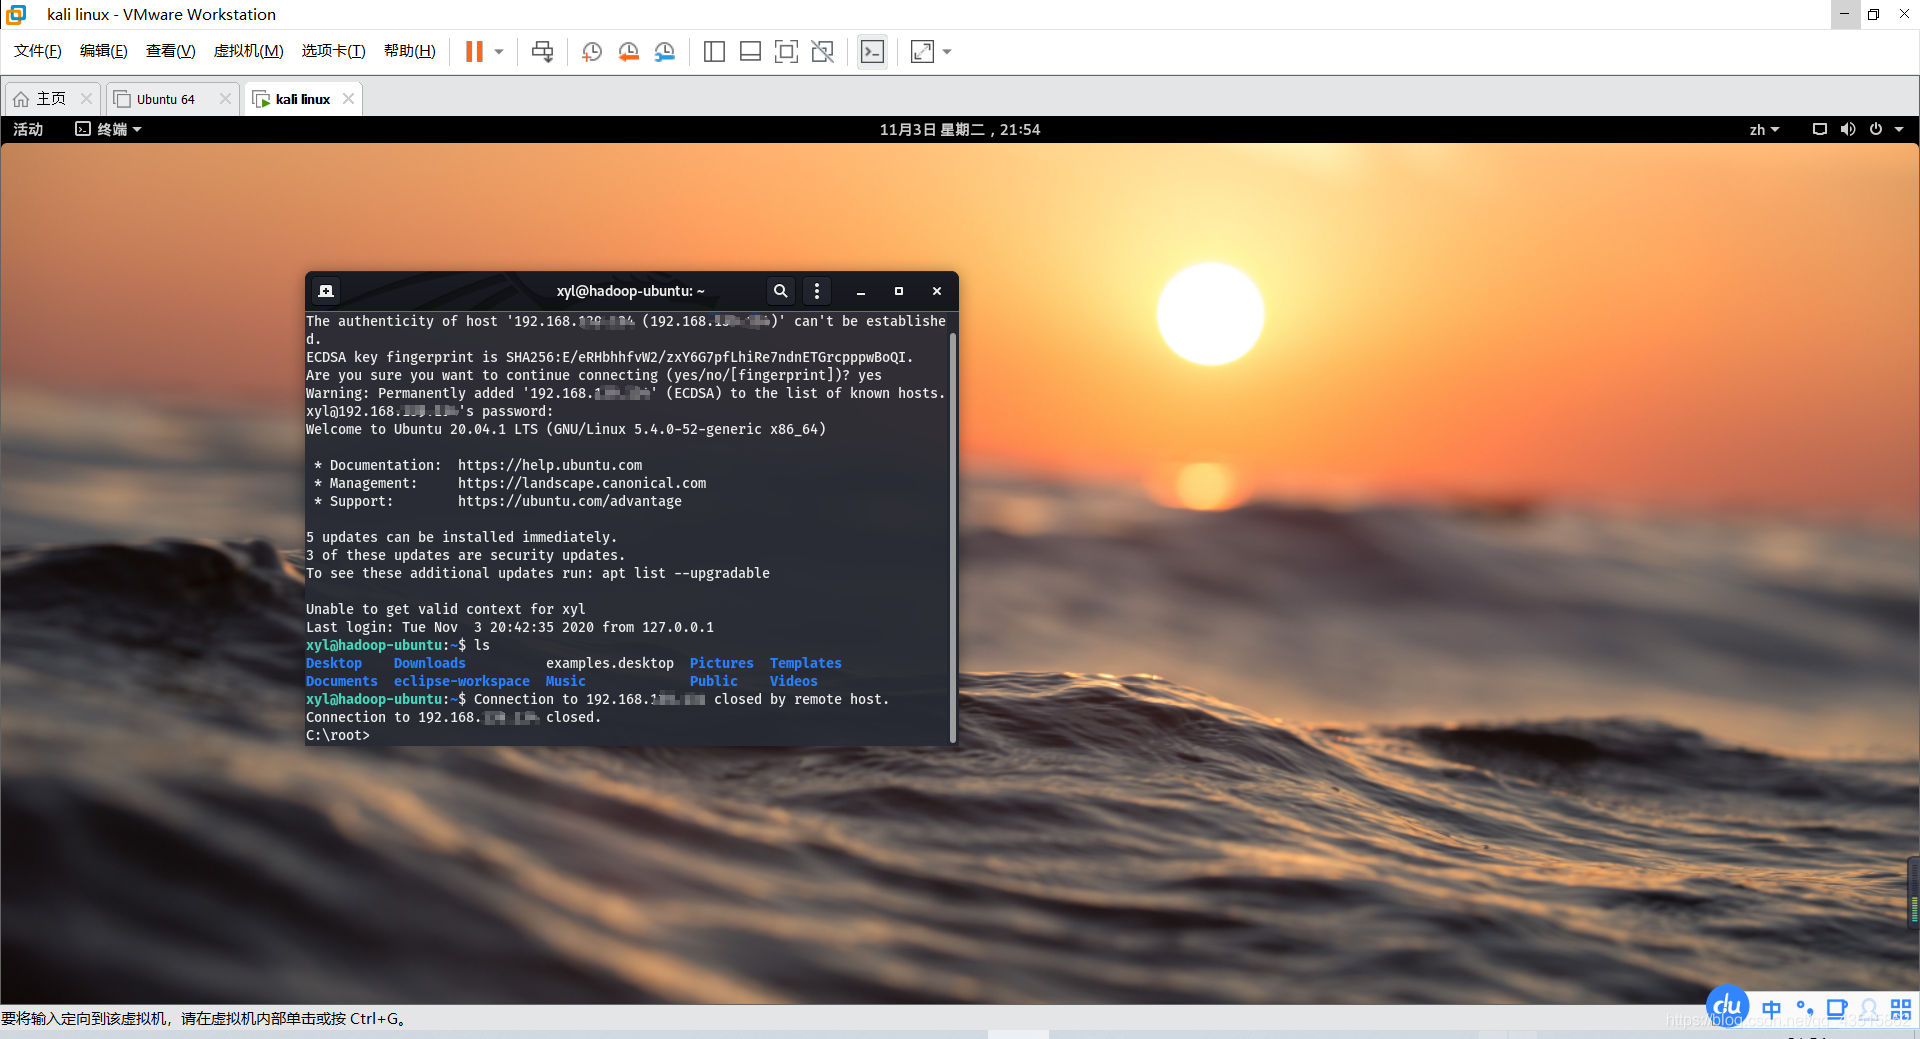This screenshot has width=1920, height=1039.
Task: Click the C:\root> prompt line in terminal
Action: tap(338, 736)
